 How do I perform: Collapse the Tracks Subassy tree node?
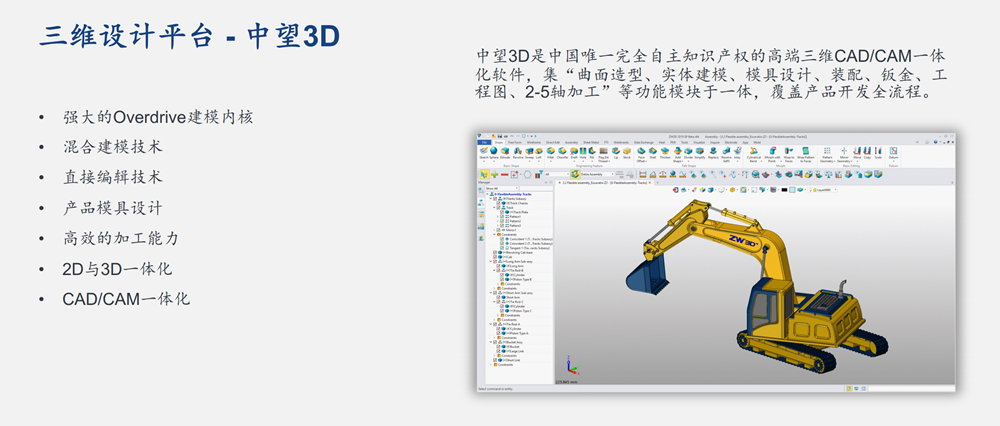coord(490,199)
